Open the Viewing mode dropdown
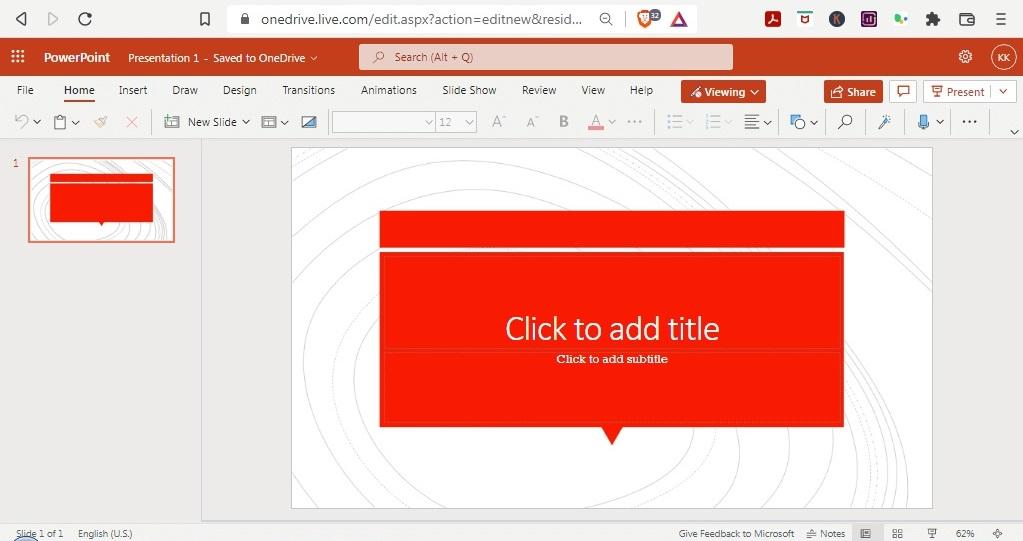 723,91
